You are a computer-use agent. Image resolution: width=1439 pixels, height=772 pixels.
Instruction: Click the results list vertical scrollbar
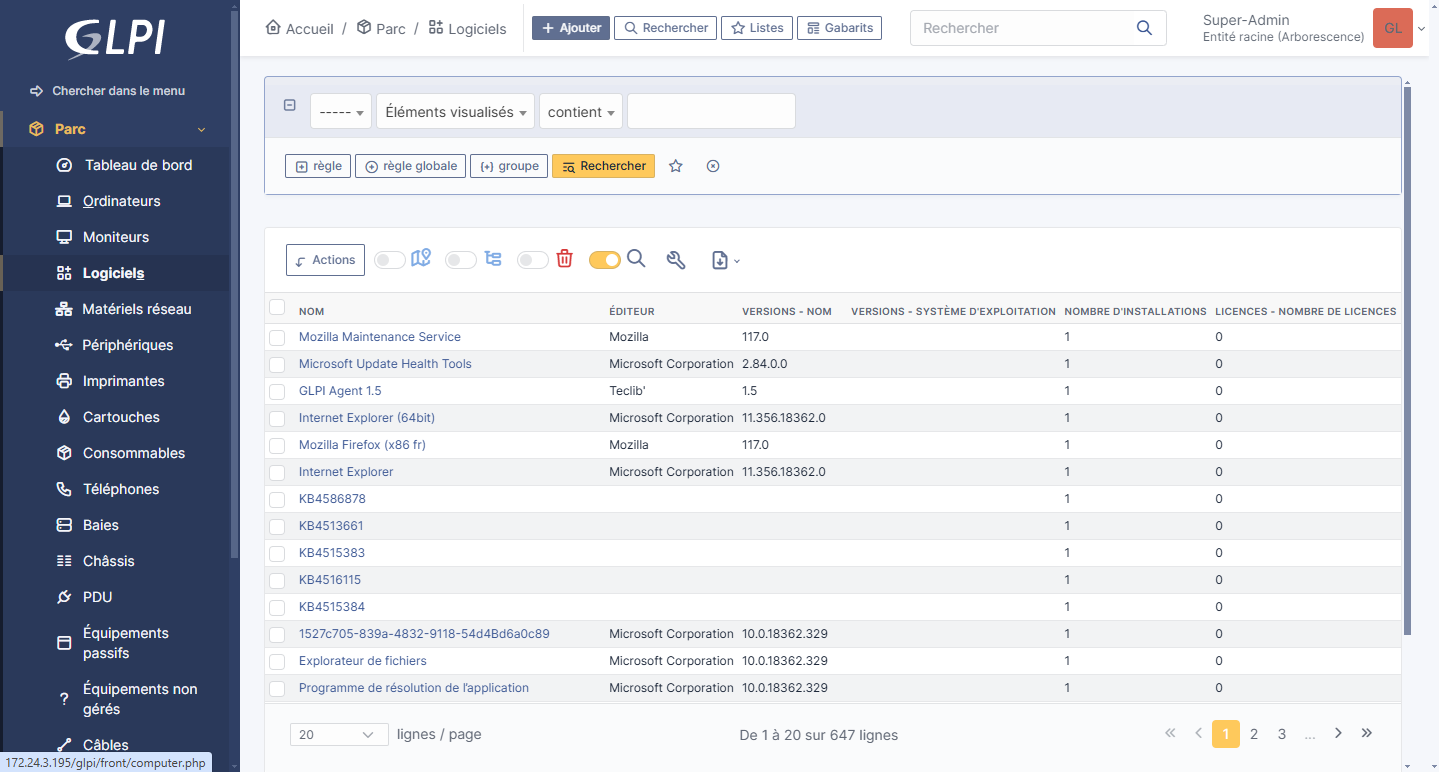(x=1407, y=360)
